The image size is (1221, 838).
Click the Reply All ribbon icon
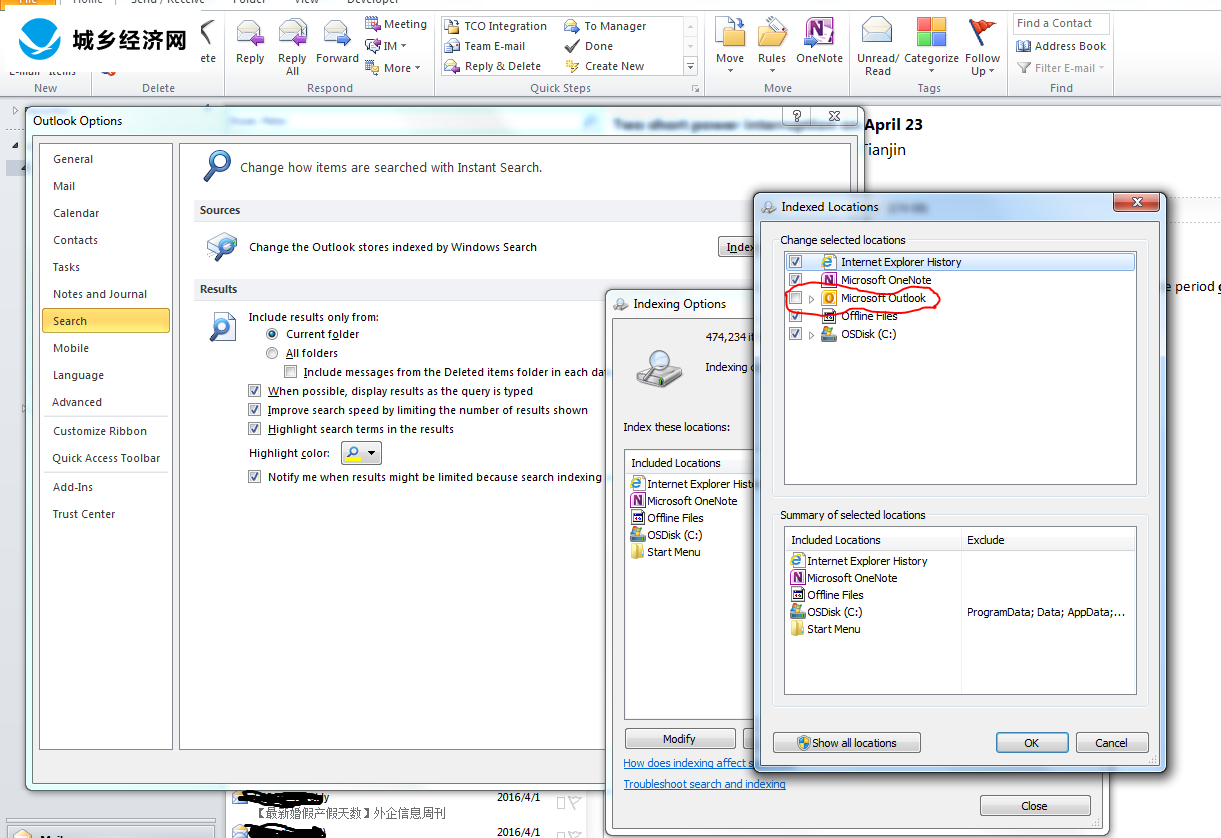click(x=292, y=34)
